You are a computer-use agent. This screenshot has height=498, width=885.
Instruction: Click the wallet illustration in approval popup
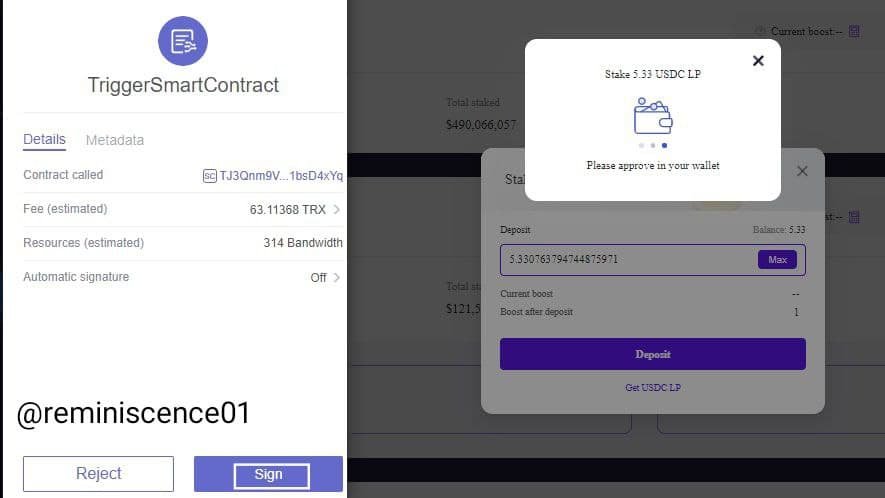click(x=653, y=116)
